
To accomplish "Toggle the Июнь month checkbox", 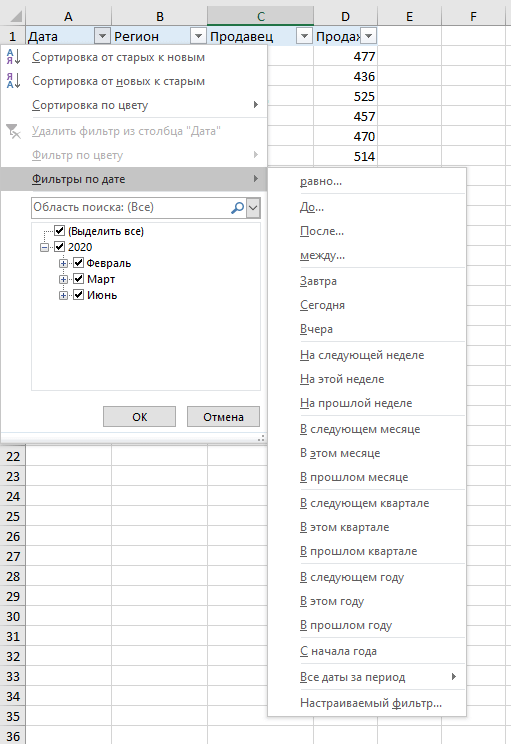I will tap(79, 295).
